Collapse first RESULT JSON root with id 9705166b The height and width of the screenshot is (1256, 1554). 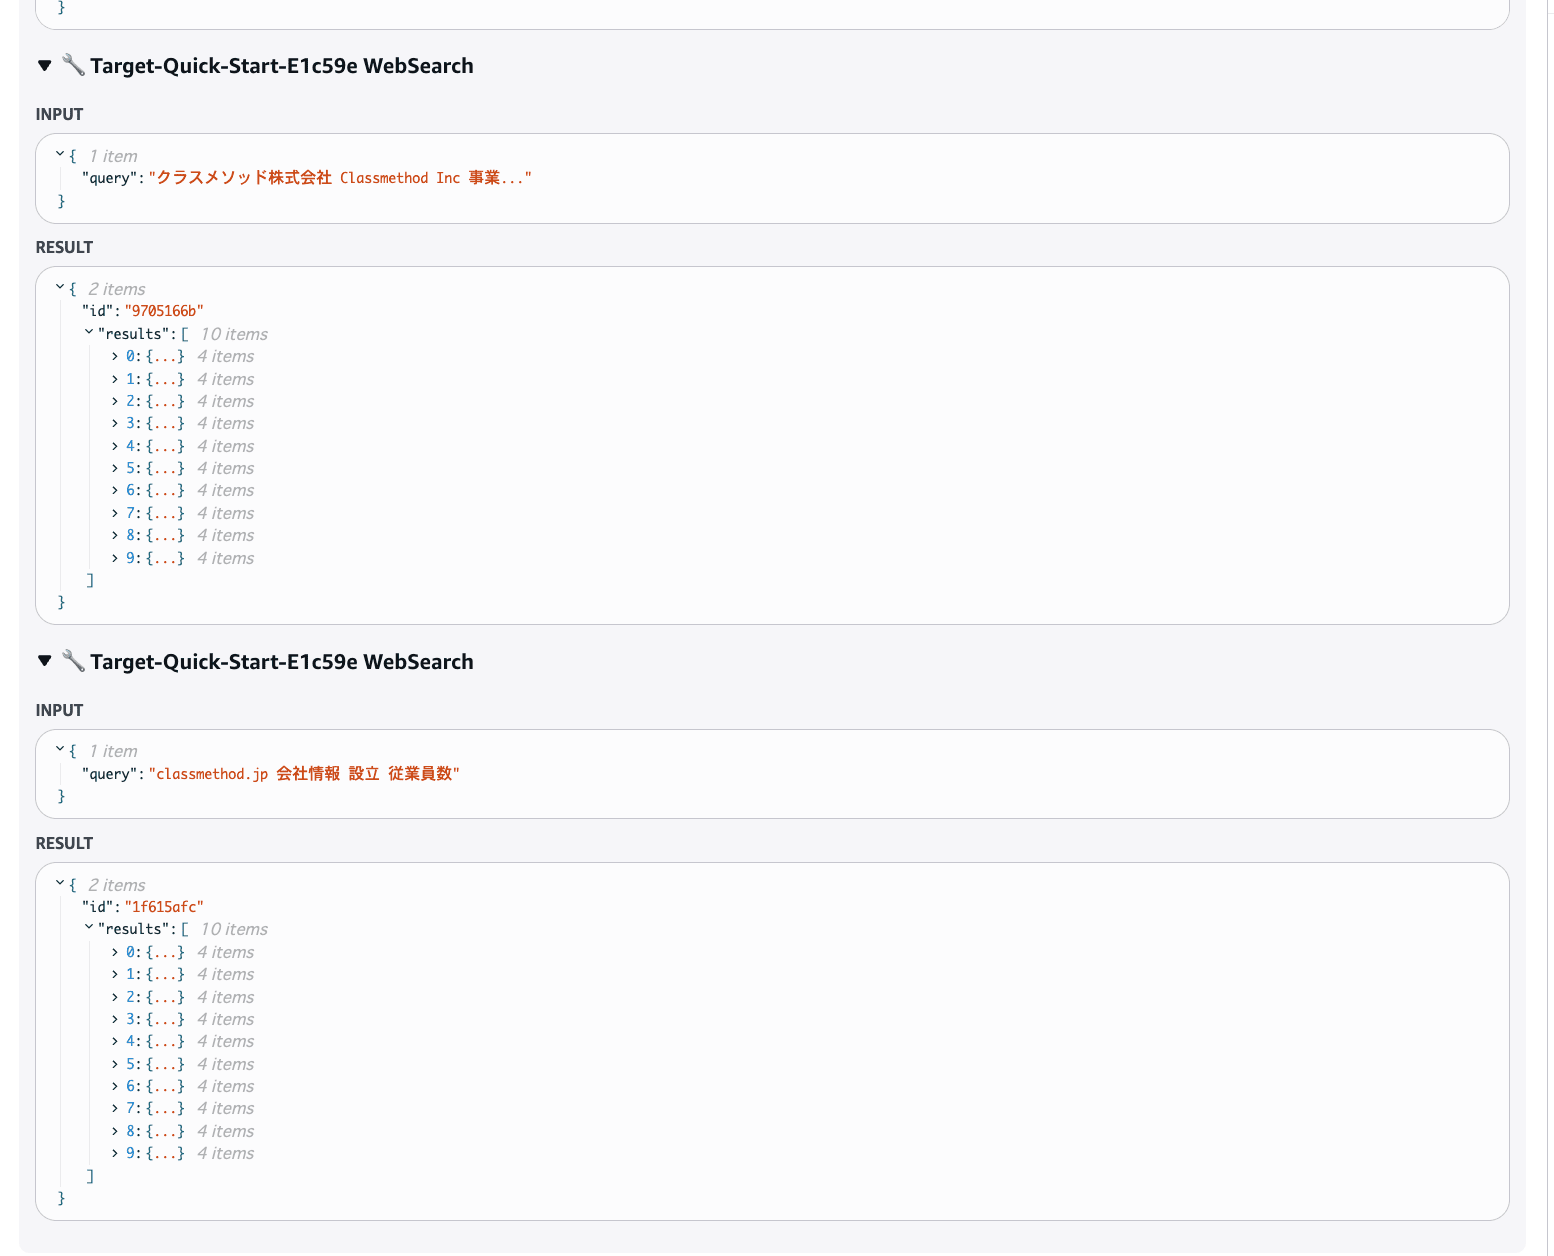coord(60,288)
